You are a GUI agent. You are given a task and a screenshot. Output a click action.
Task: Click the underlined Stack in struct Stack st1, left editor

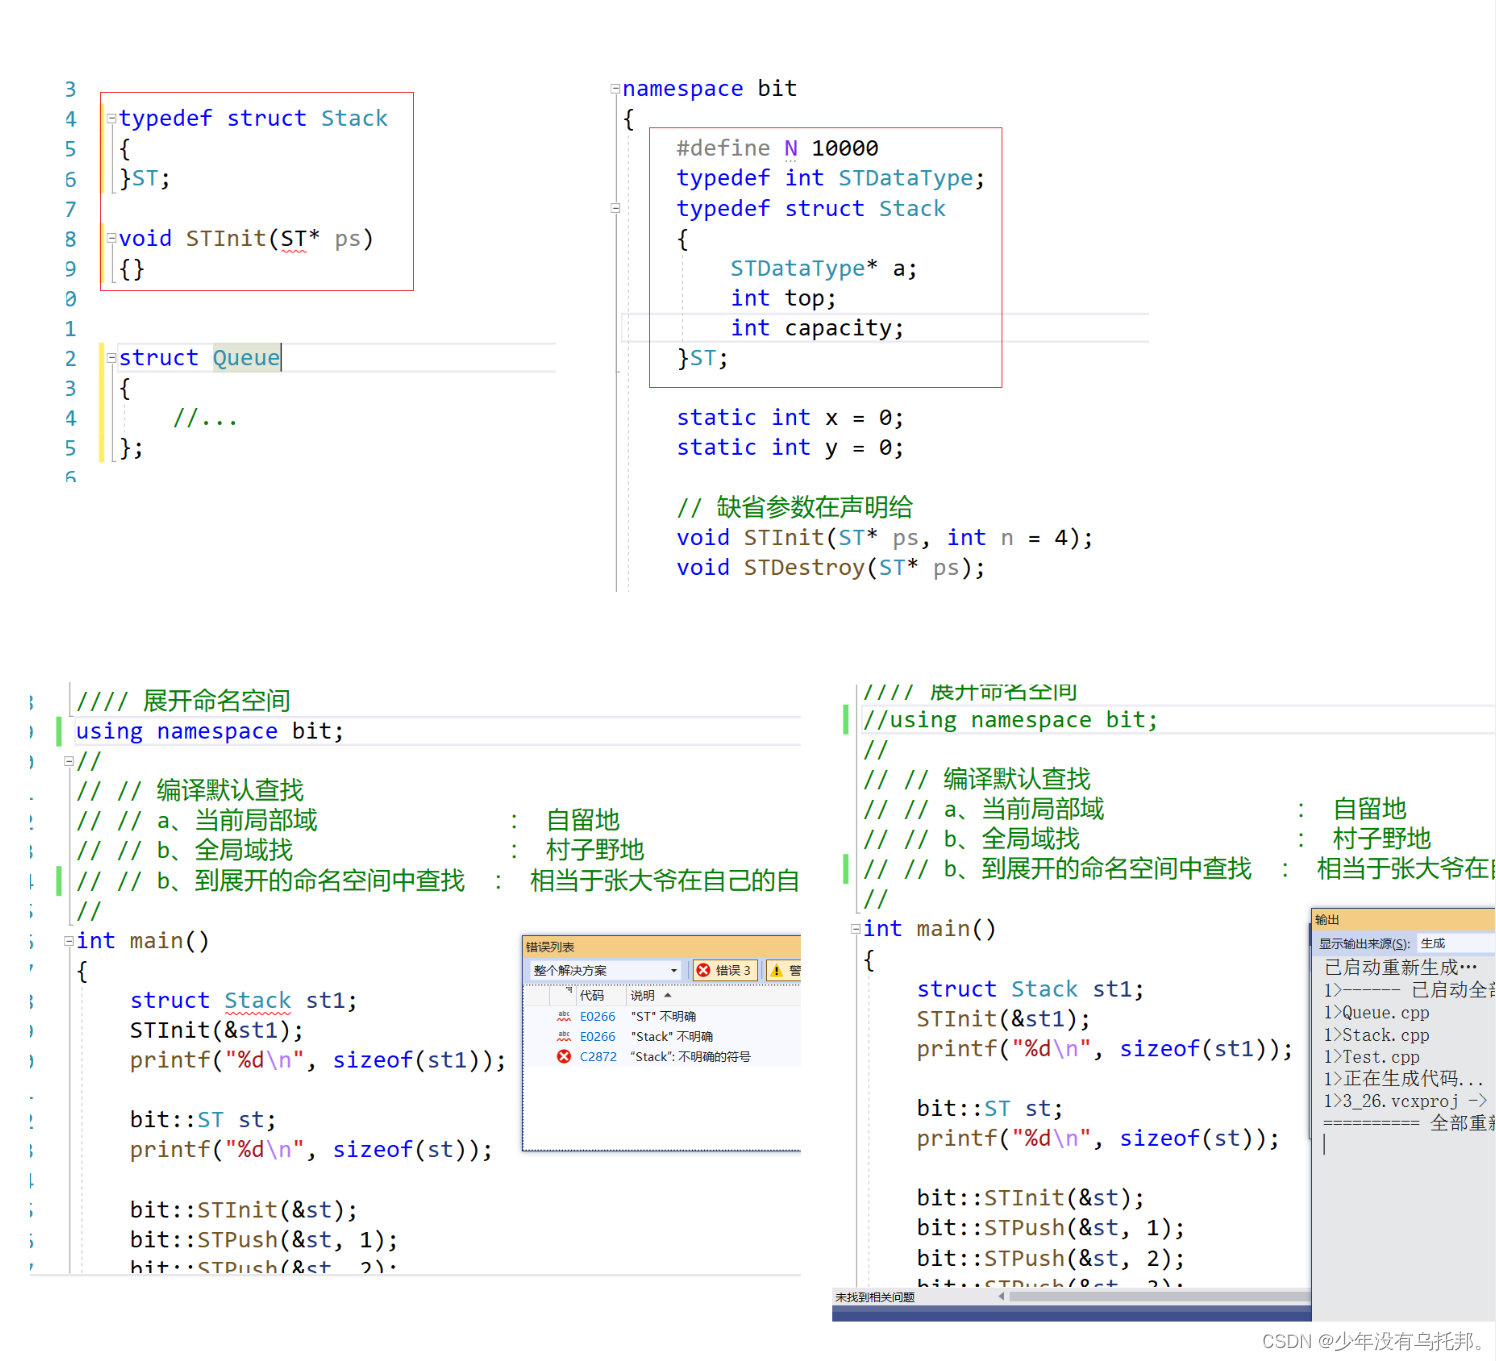[x=258, y=1001]
